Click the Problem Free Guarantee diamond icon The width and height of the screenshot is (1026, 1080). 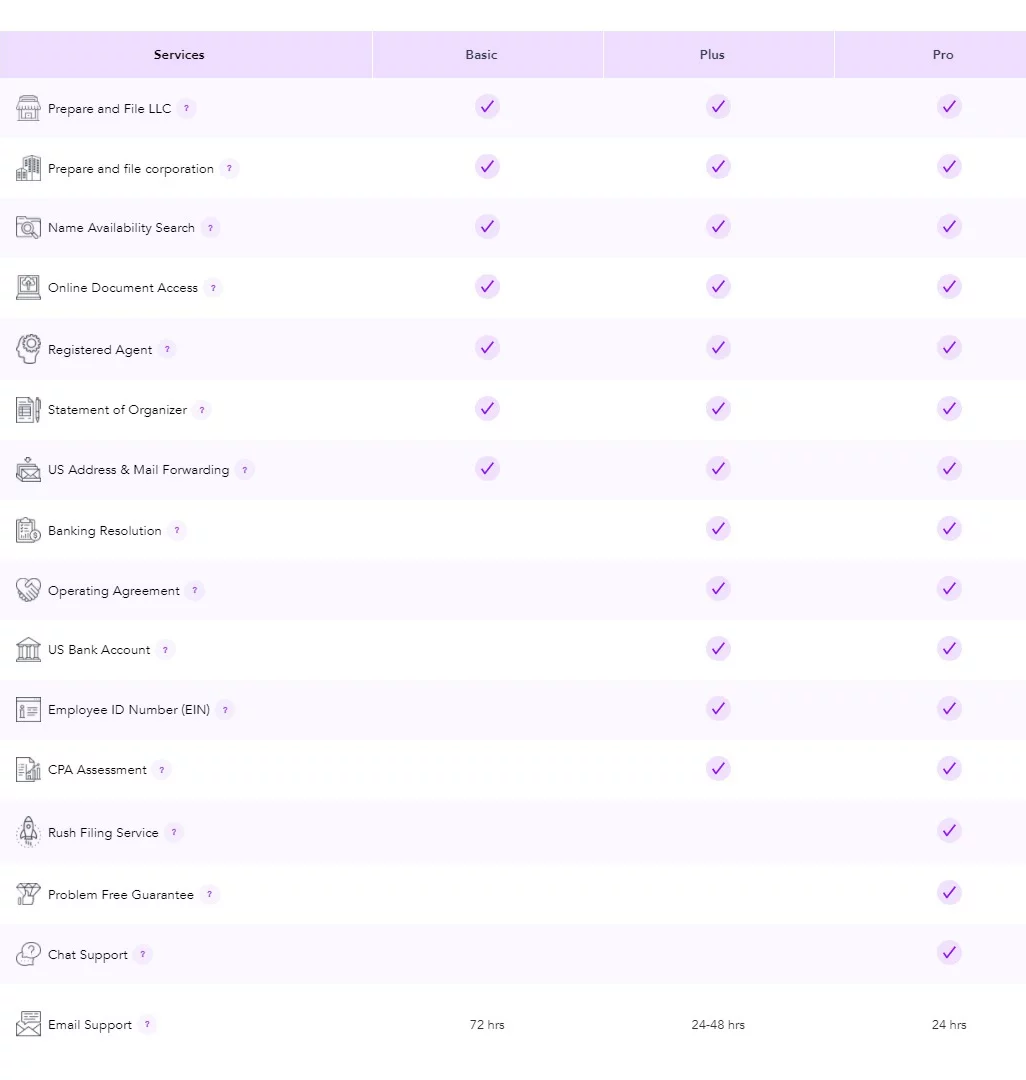[28, 894]
